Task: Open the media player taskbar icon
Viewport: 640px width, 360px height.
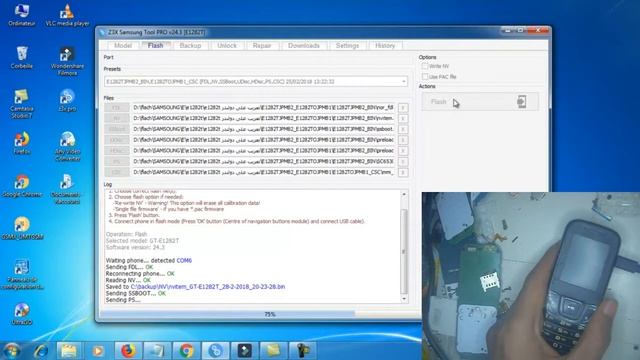Action: point(98,351)
